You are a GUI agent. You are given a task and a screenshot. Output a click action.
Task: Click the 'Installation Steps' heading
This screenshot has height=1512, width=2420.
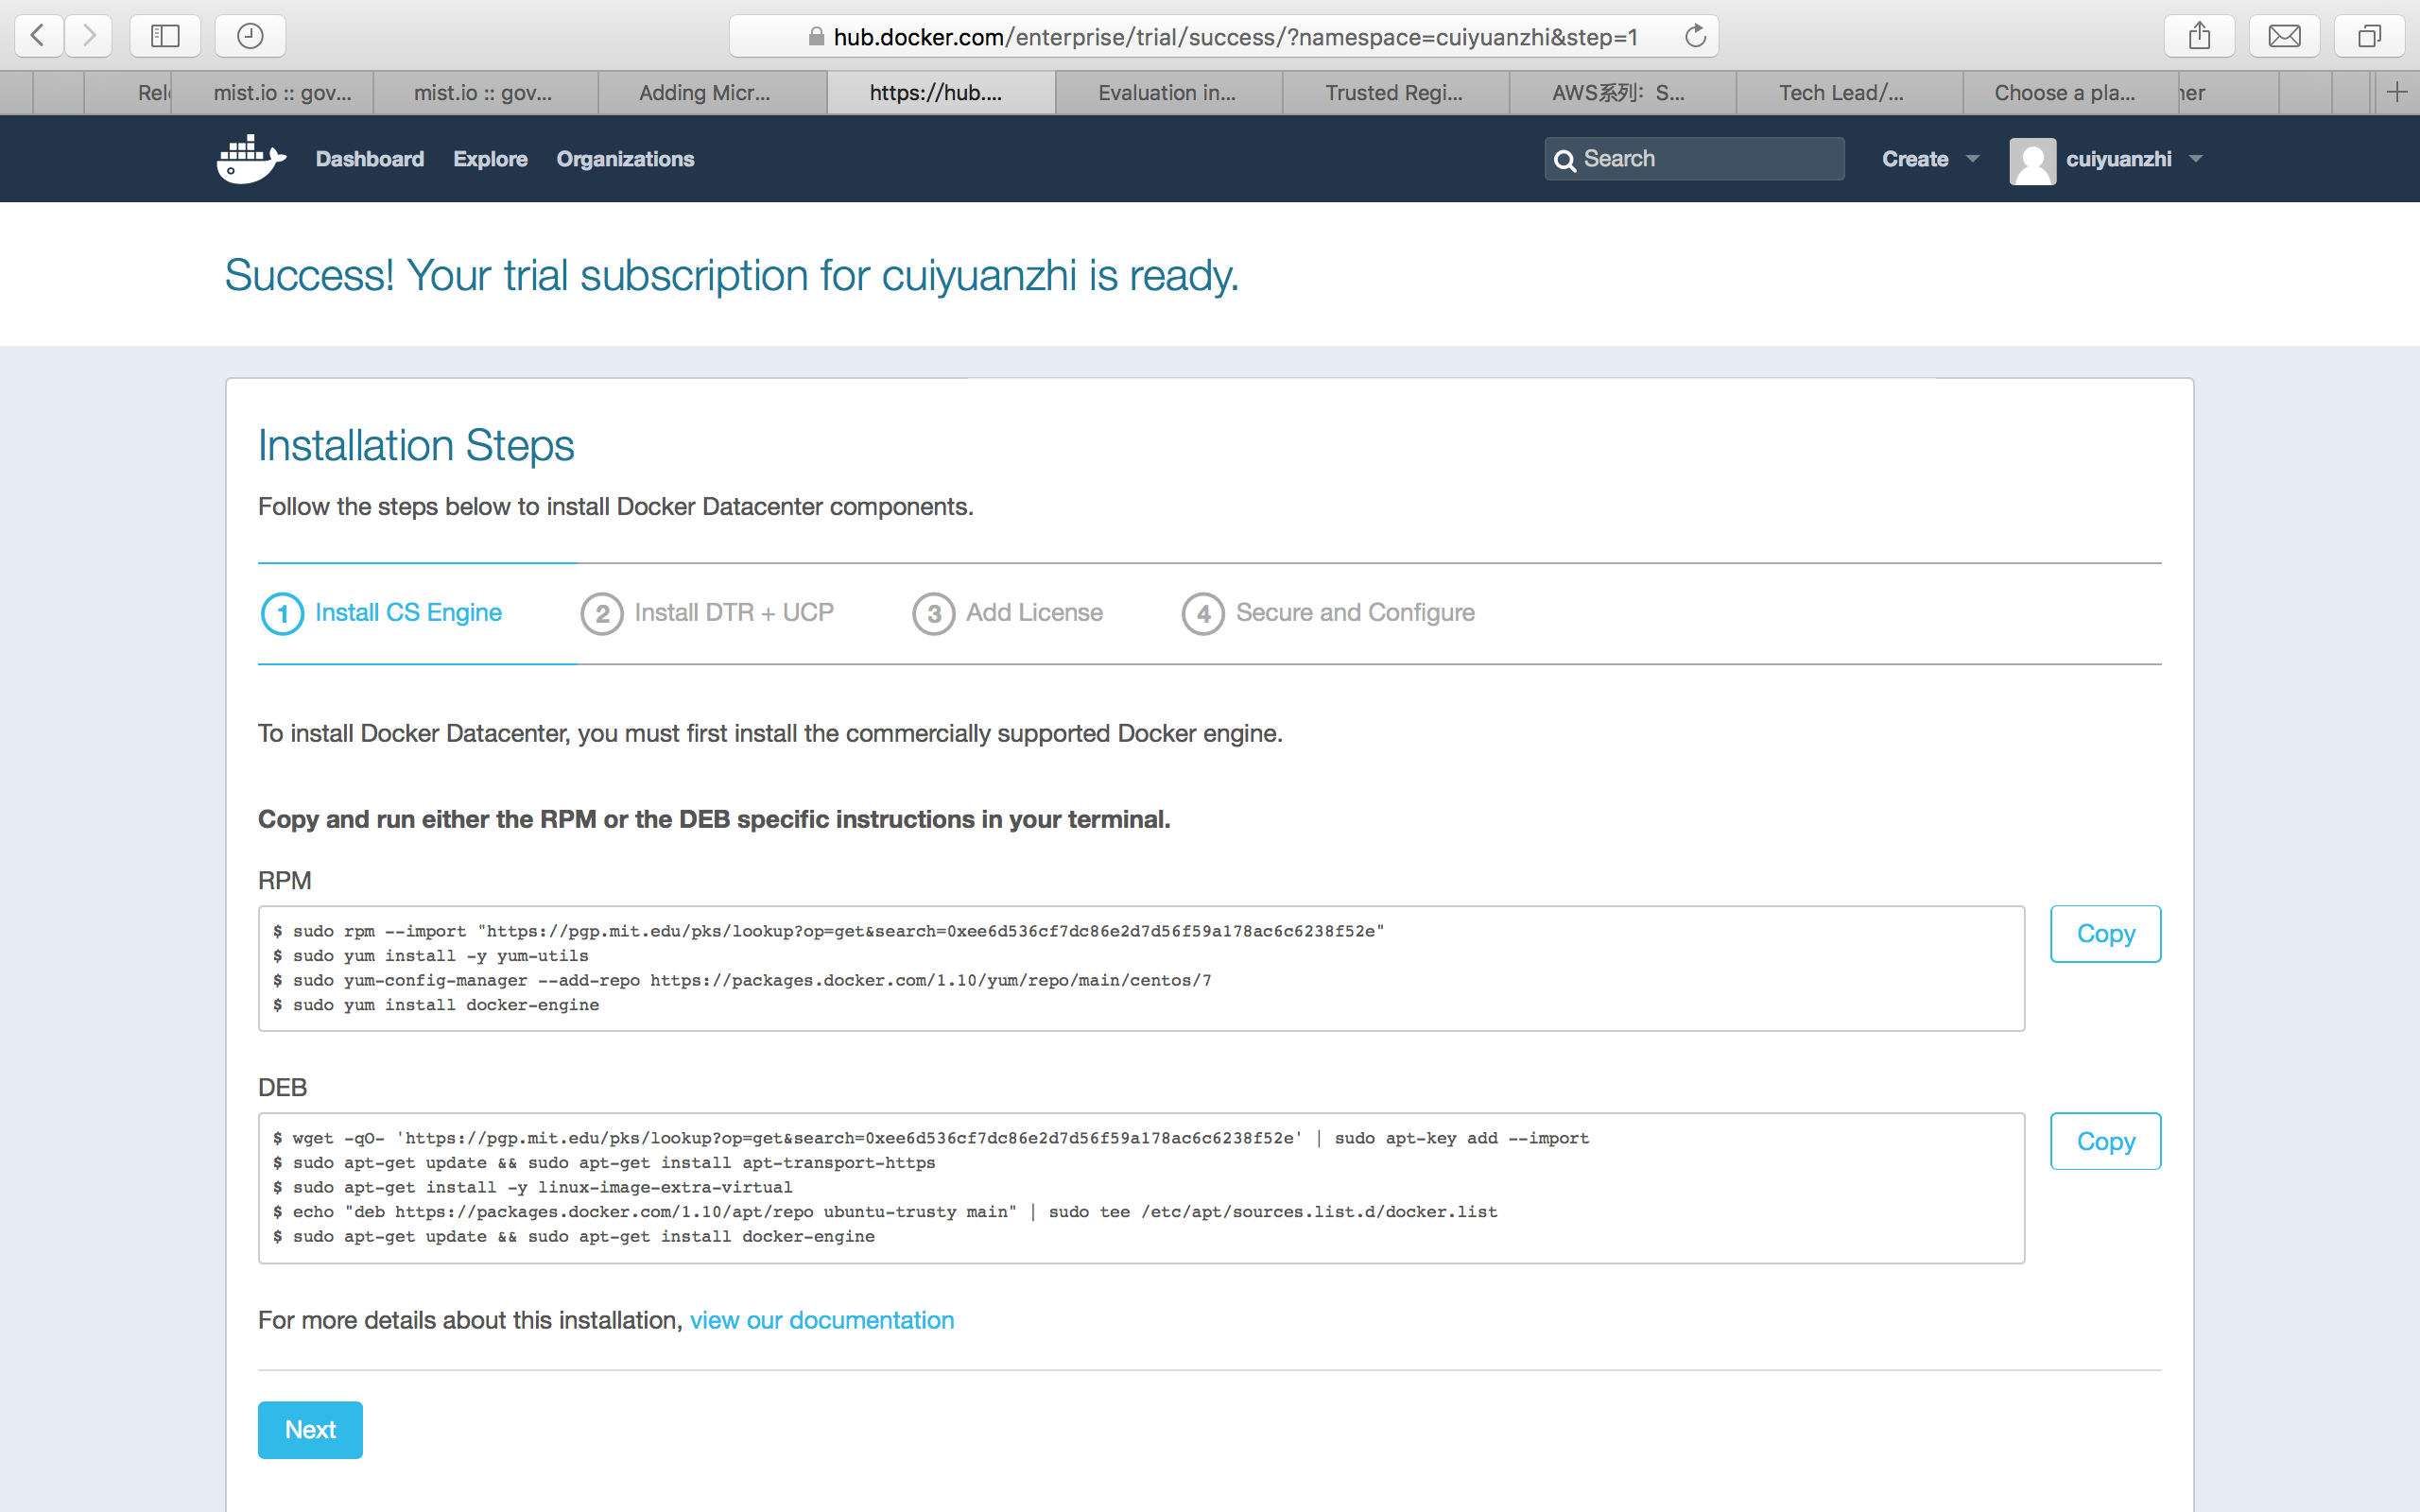pyautogui.click(x=416, y=445)
